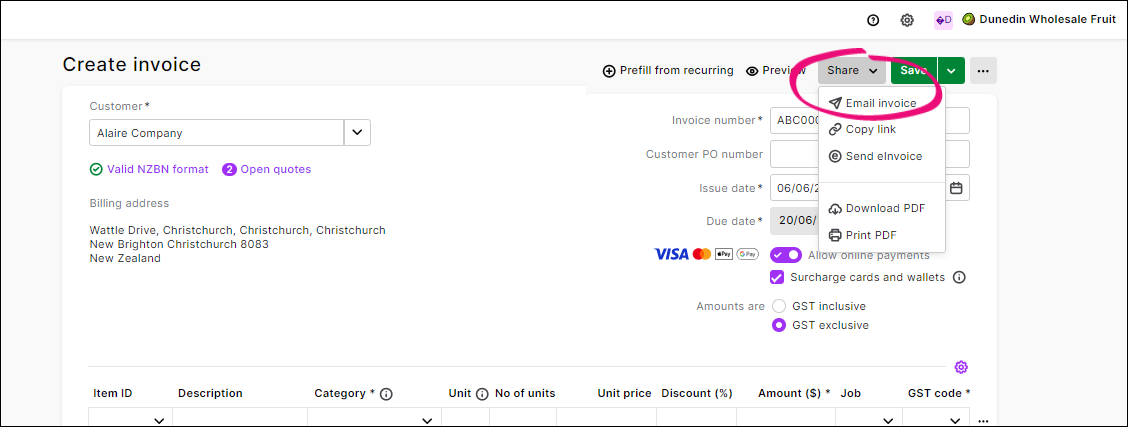1128x427 pixels.
Task: Click the Mastercard logo icon
Action: tap(702, 254)
